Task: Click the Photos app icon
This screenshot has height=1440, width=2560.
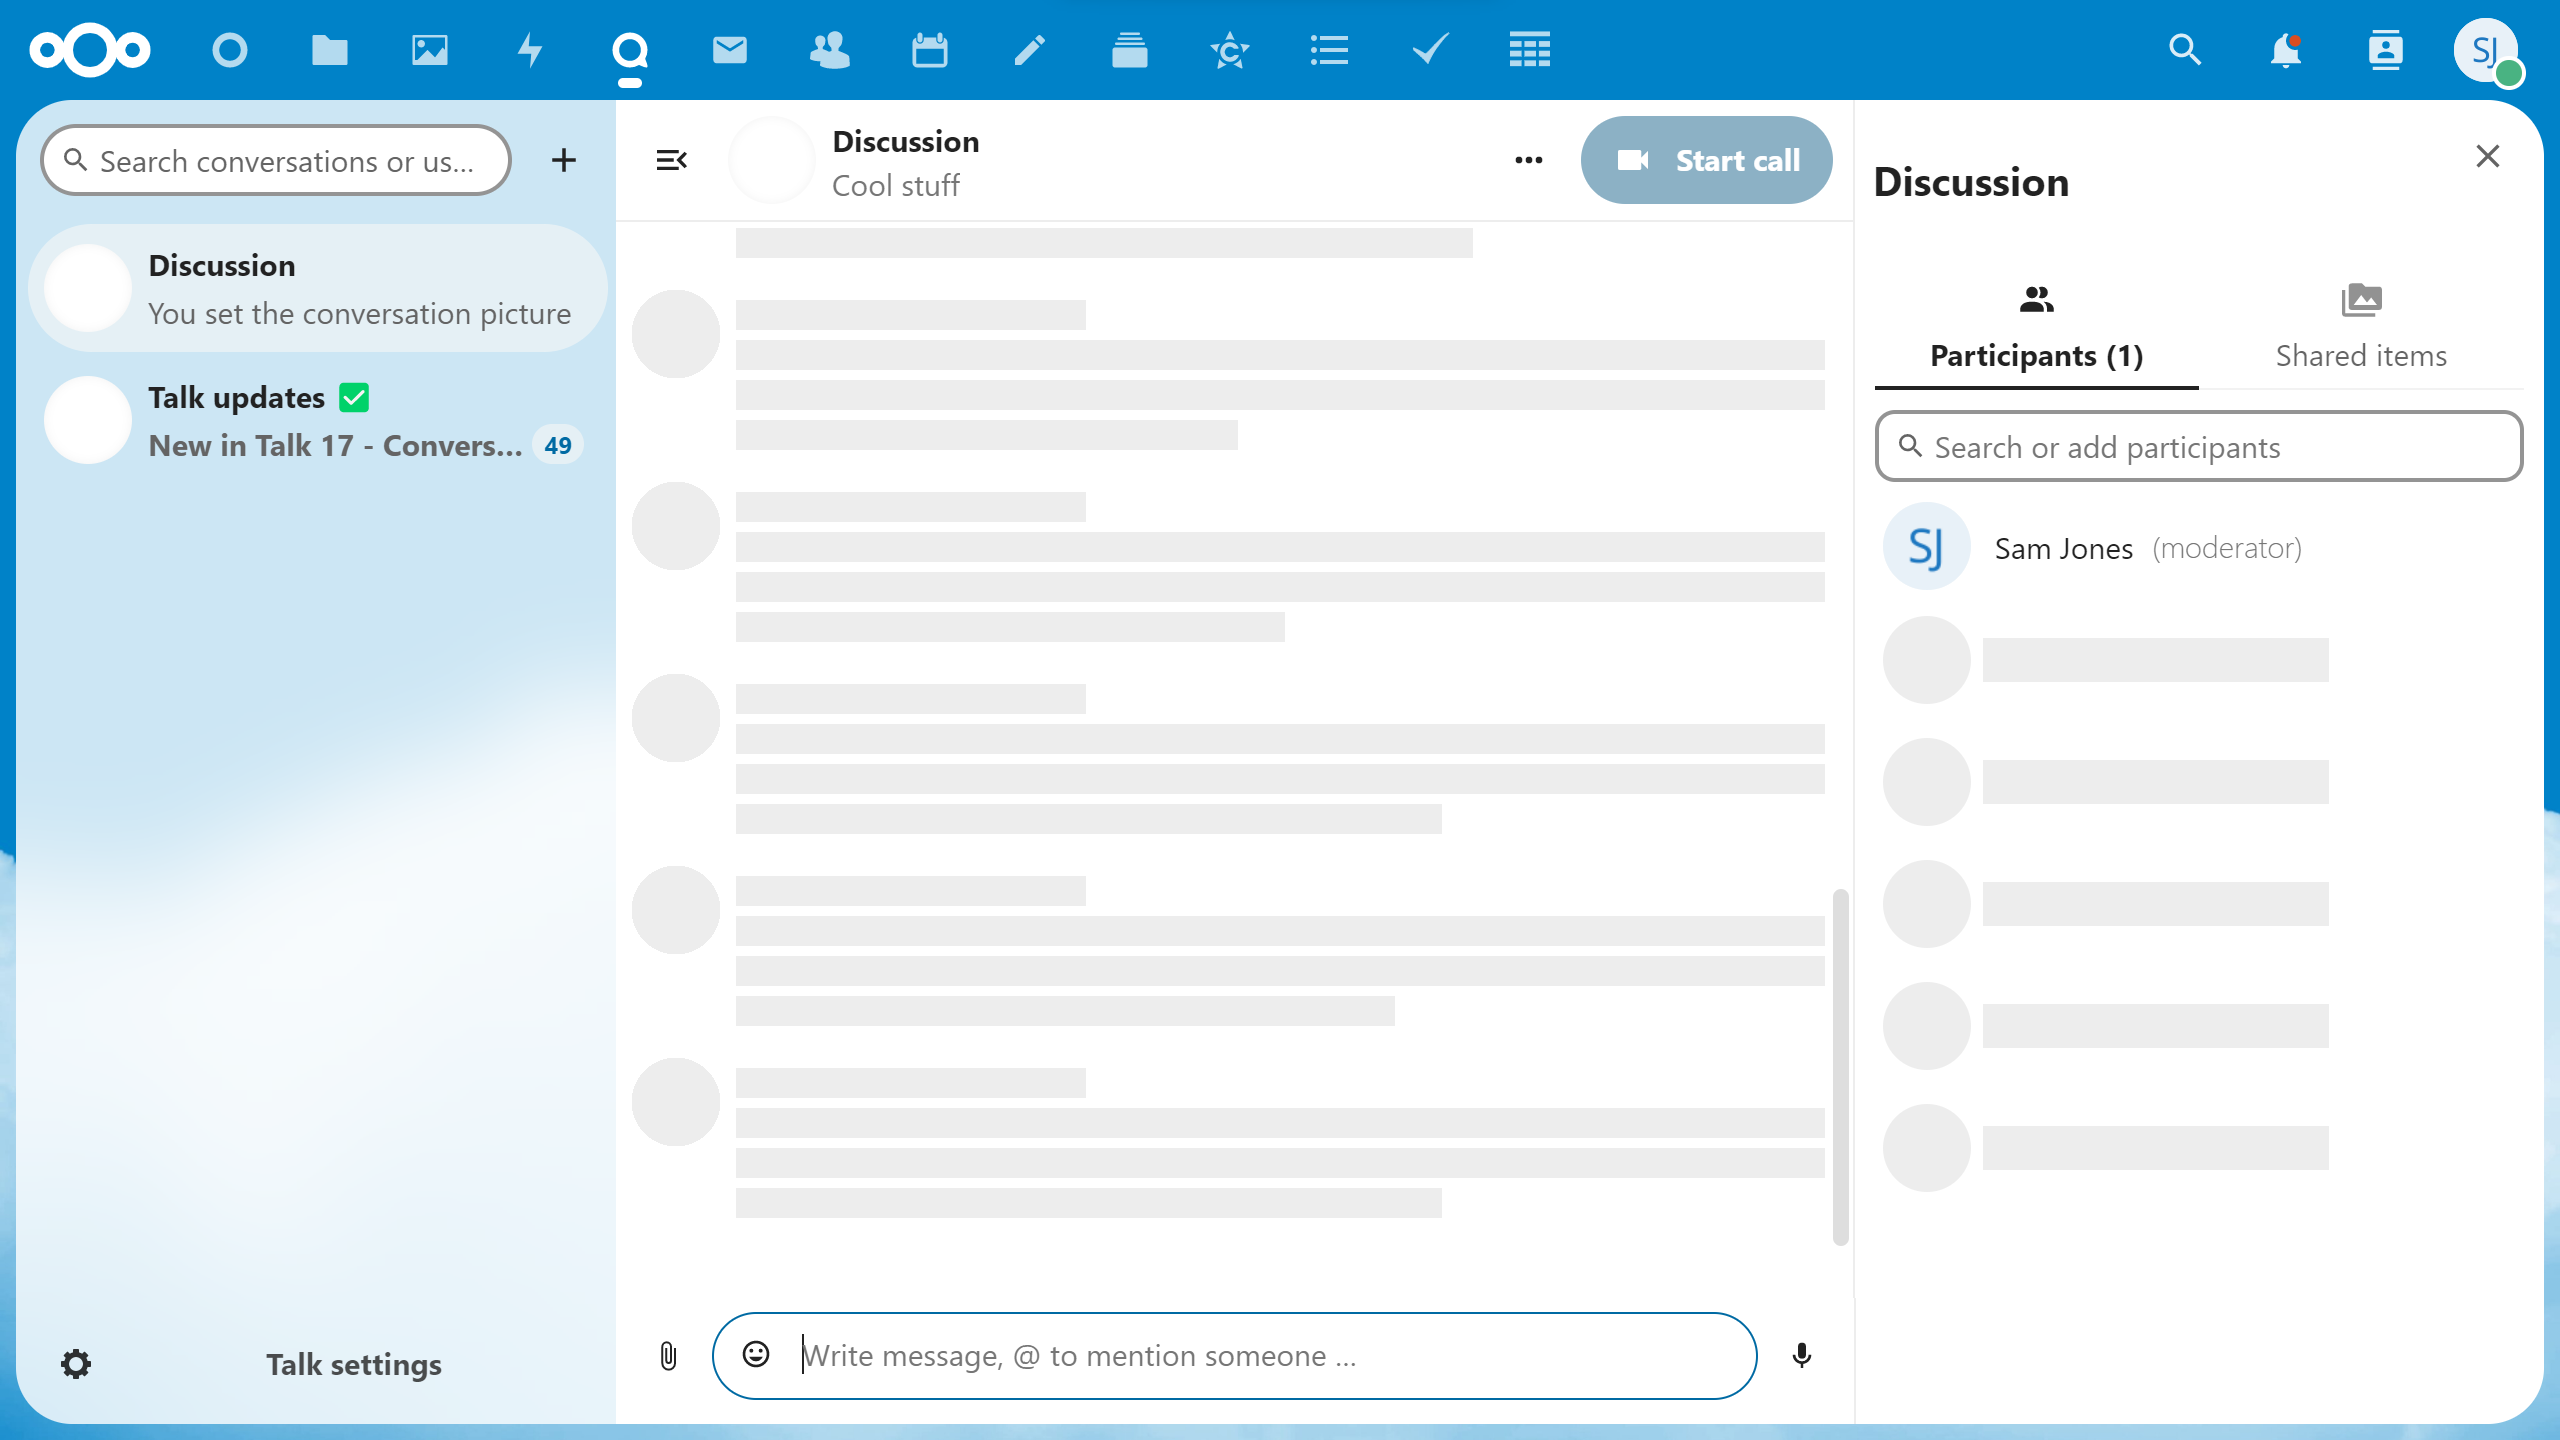Action: click(429, 49)
